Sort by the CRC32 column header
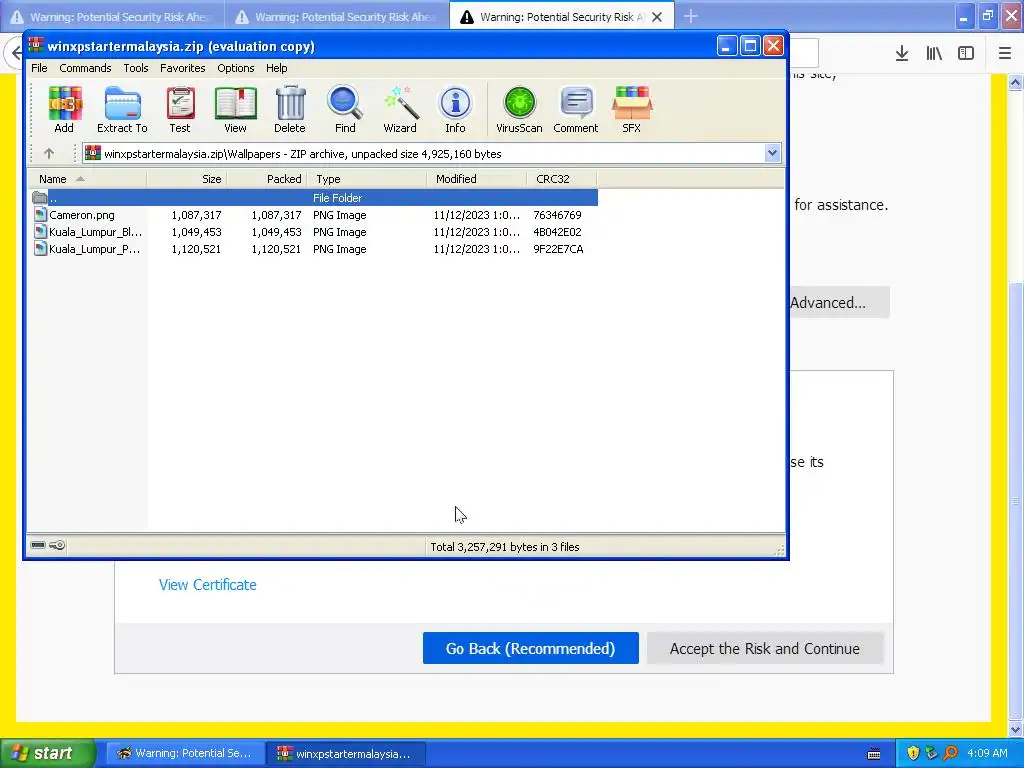Screen dimensions: 1024x768 point(562,179)
